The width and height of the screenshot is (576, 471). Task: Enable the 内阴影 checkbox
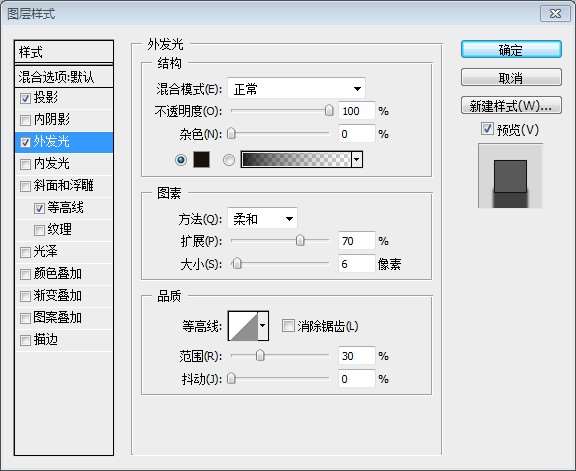[x=25, y=120]
